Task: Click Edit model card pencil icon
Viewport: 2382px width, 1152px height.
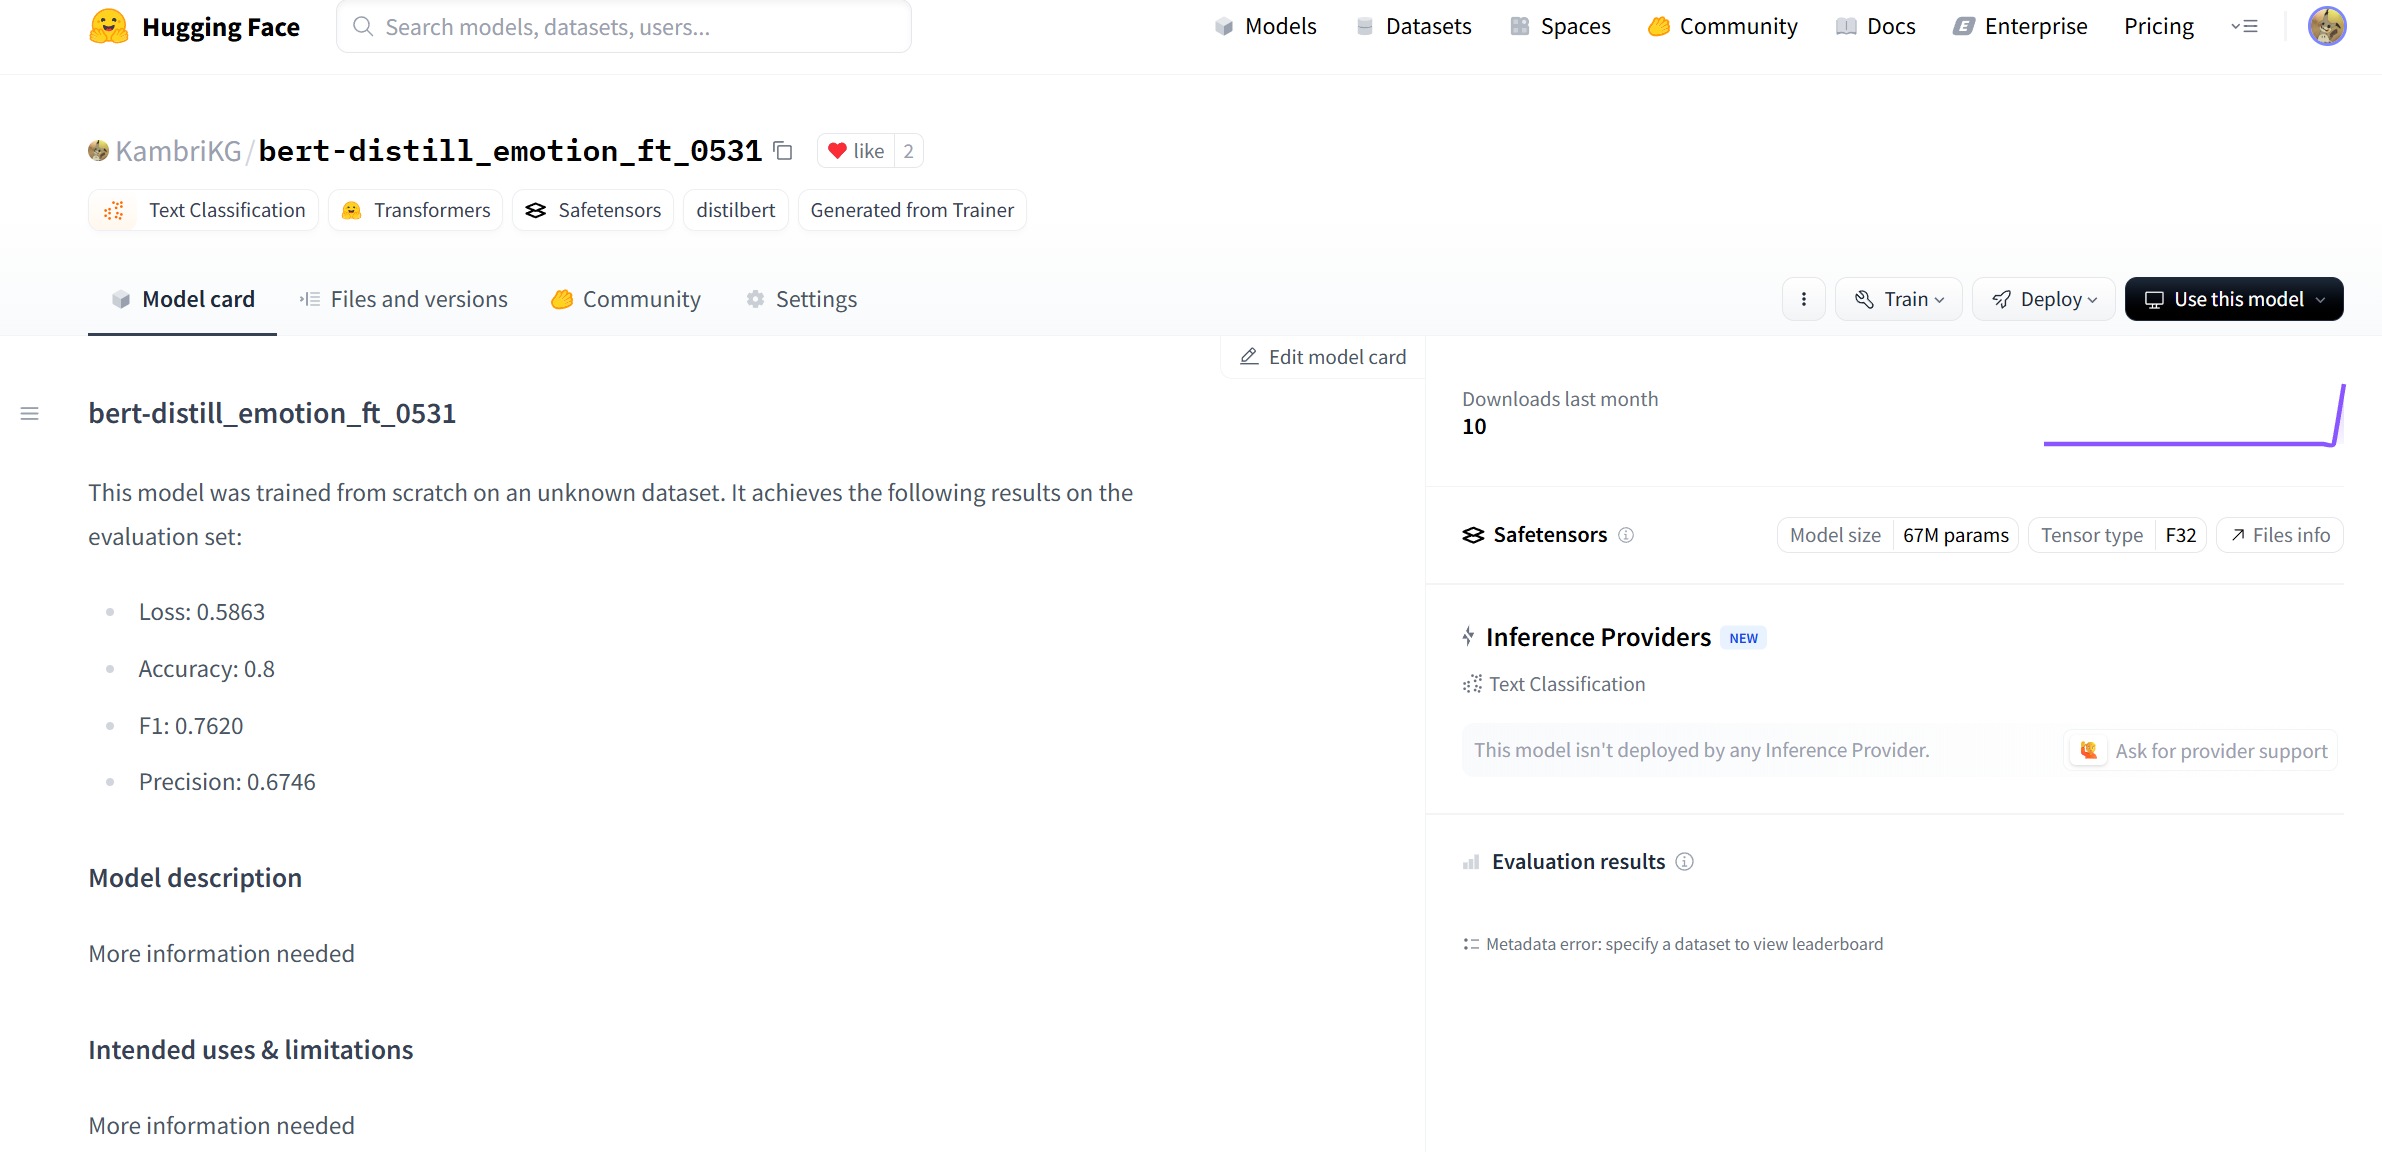Action: (x=1249, y=357)
